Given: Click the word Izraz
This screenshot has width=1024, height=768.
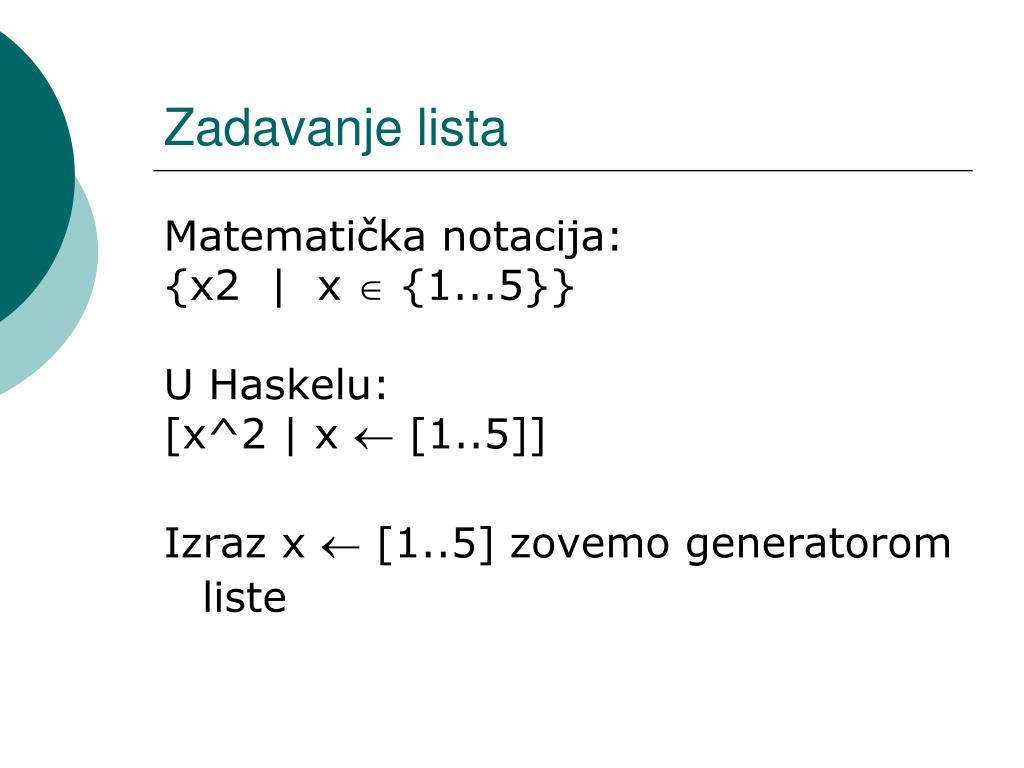Looking at the screenshot, I should [x=215, y=544].
